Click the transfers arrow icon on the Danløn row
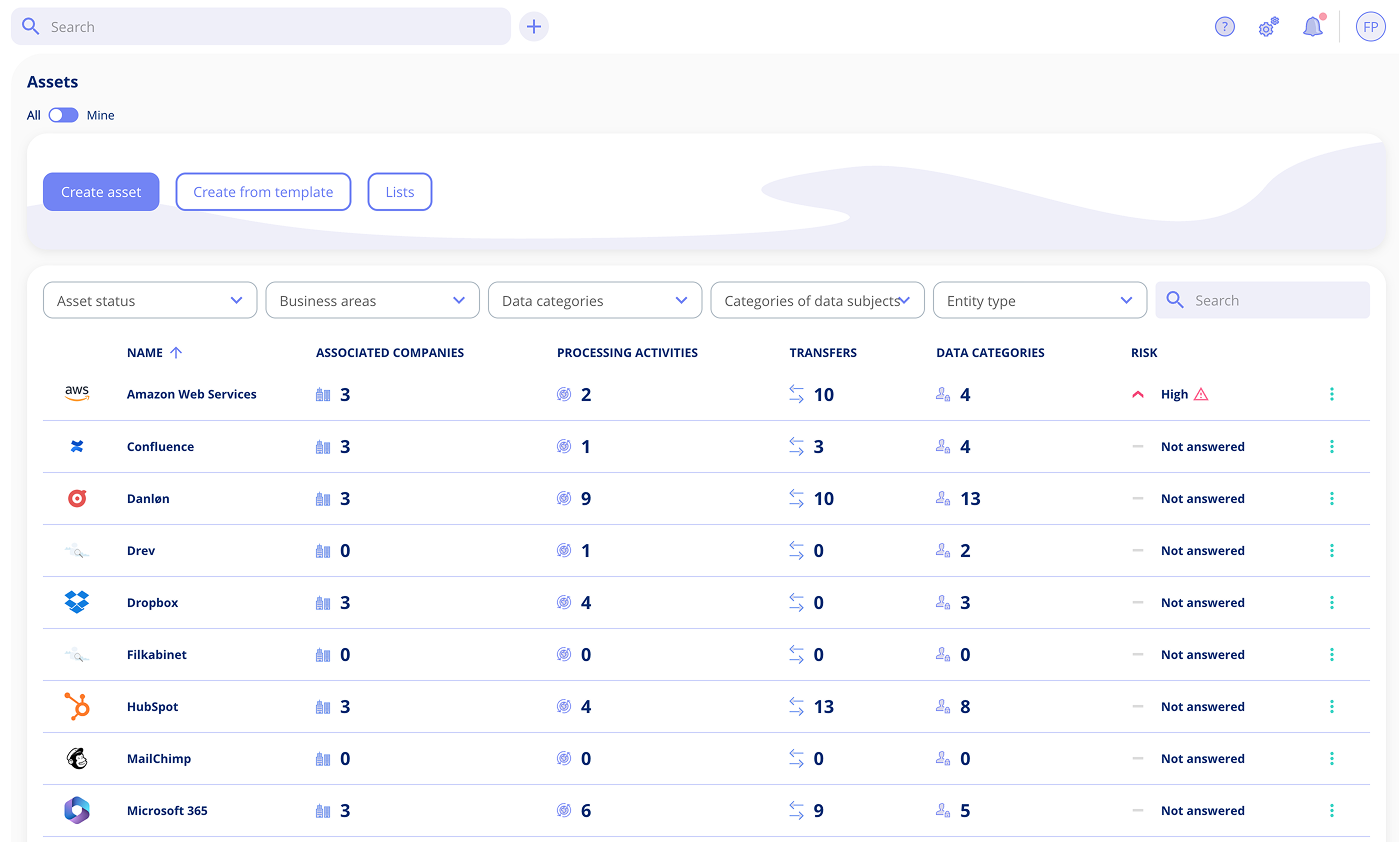 (x=797, y=498)
